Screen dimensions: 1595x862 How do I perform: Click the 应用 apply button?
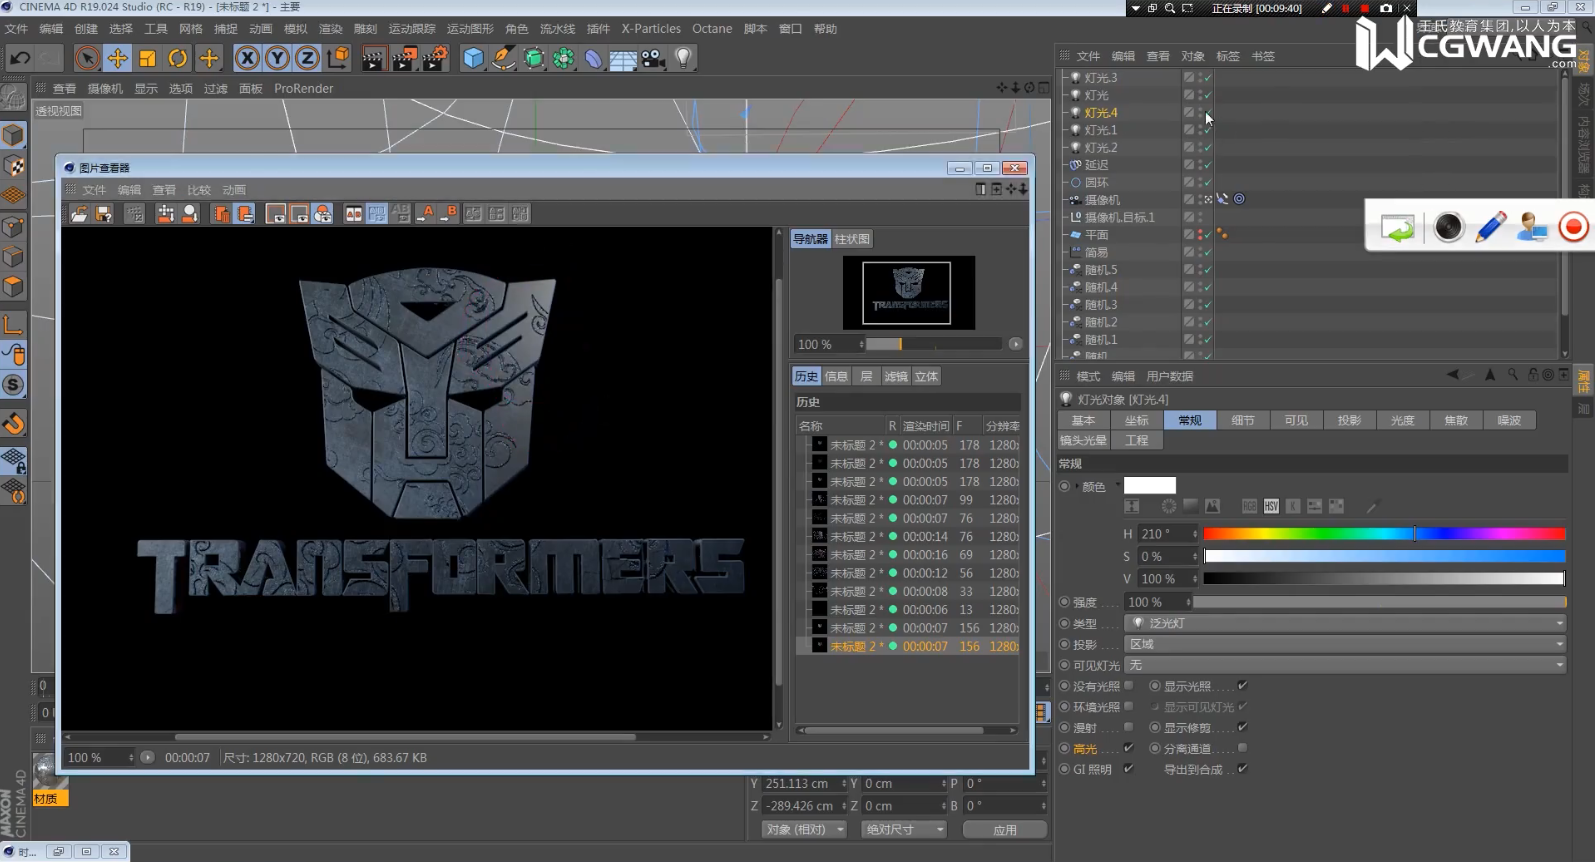(x=1004, y=830)
